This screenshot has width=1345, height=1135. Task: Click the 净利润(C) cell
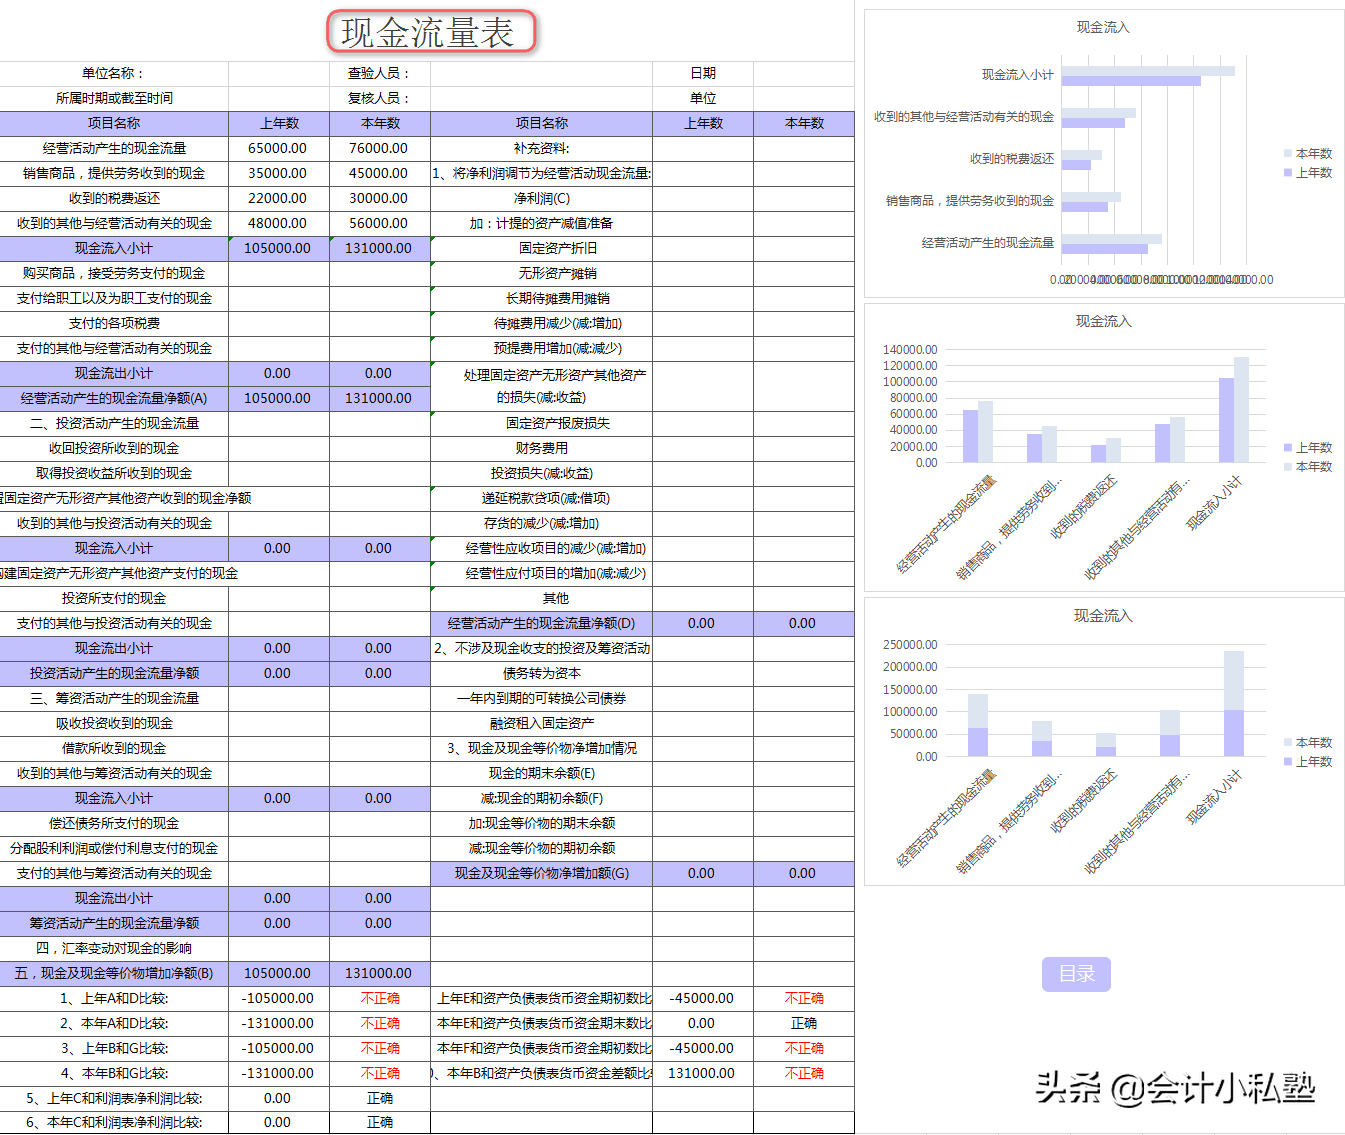pos(542,198)
